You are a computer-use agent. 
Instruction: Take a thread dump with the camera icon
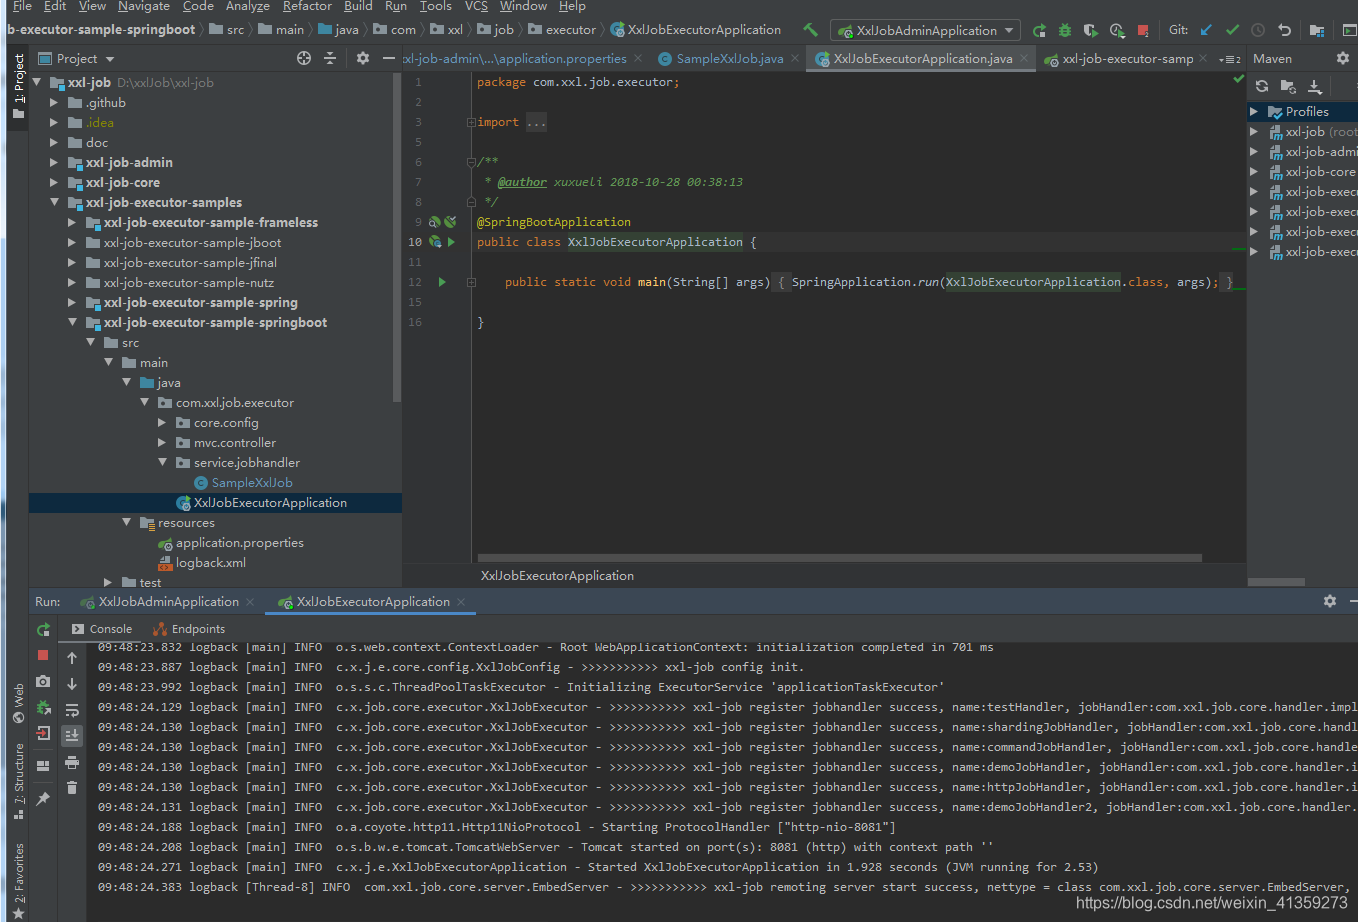[x=43, y=681]
